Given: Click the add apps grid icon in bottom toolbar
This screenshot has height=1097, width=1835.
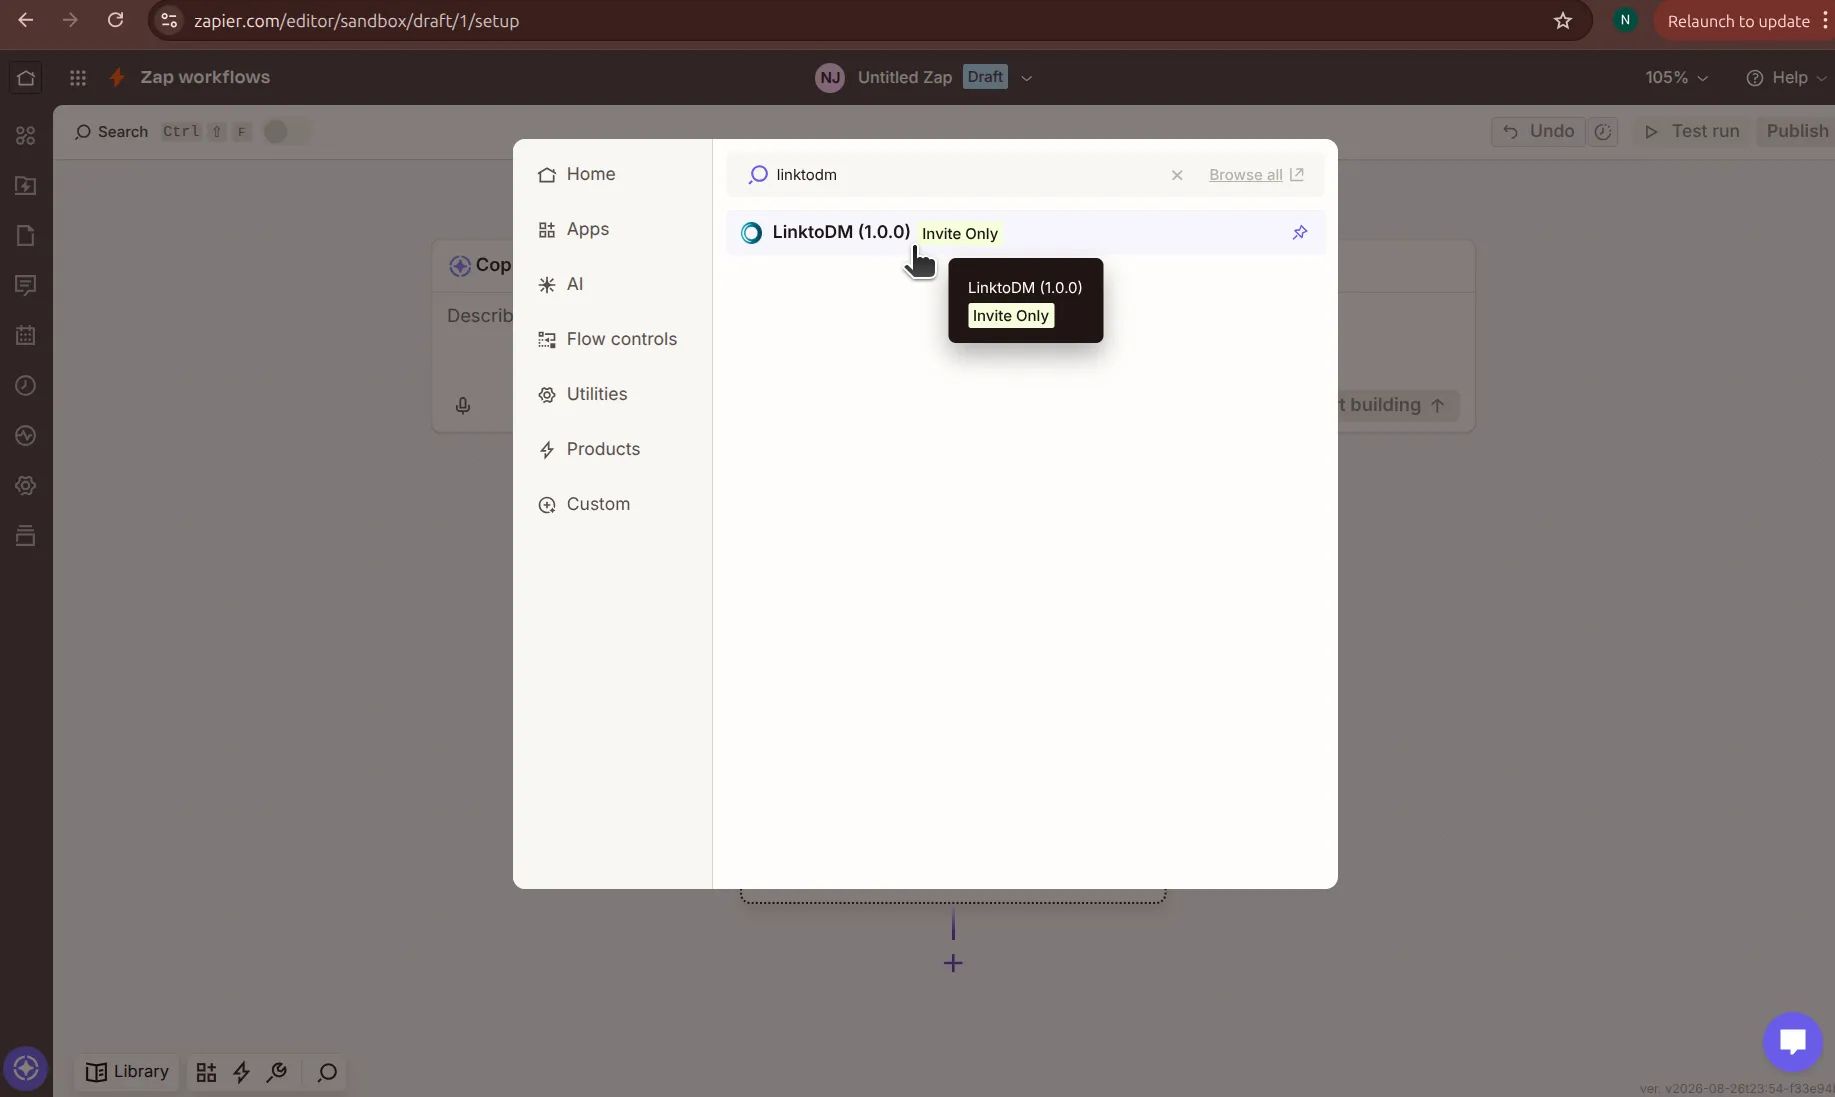Looking at the screenshot, I should 206,1072.
